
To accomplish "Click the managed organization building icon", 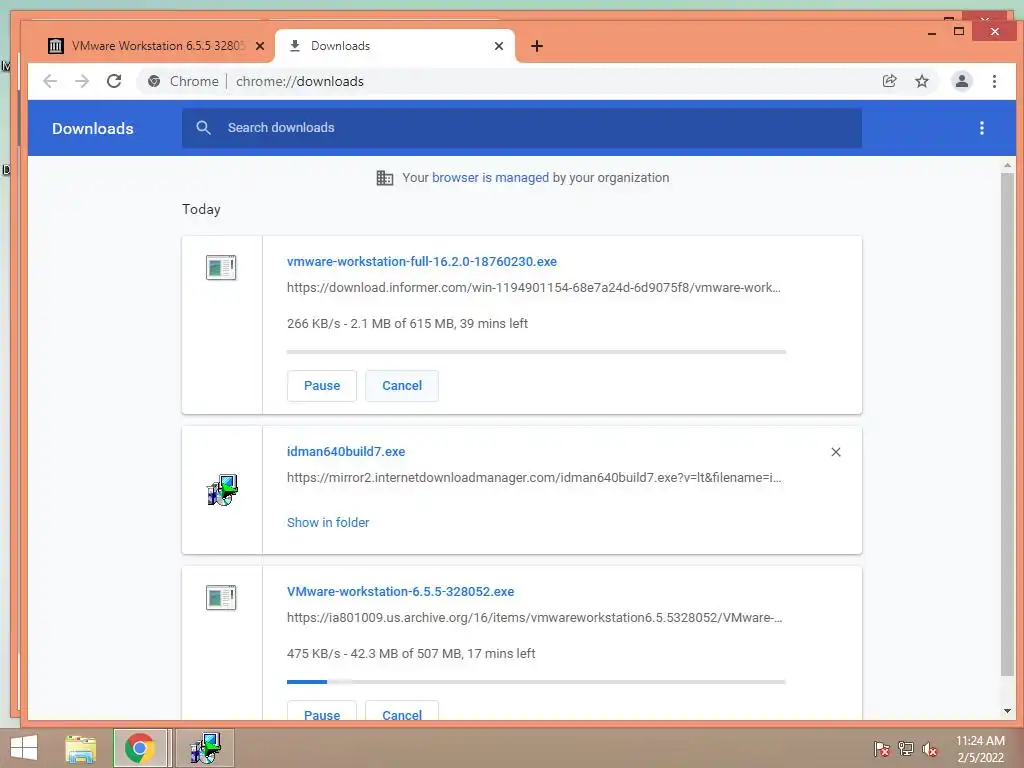I will [x=385, y=178].
